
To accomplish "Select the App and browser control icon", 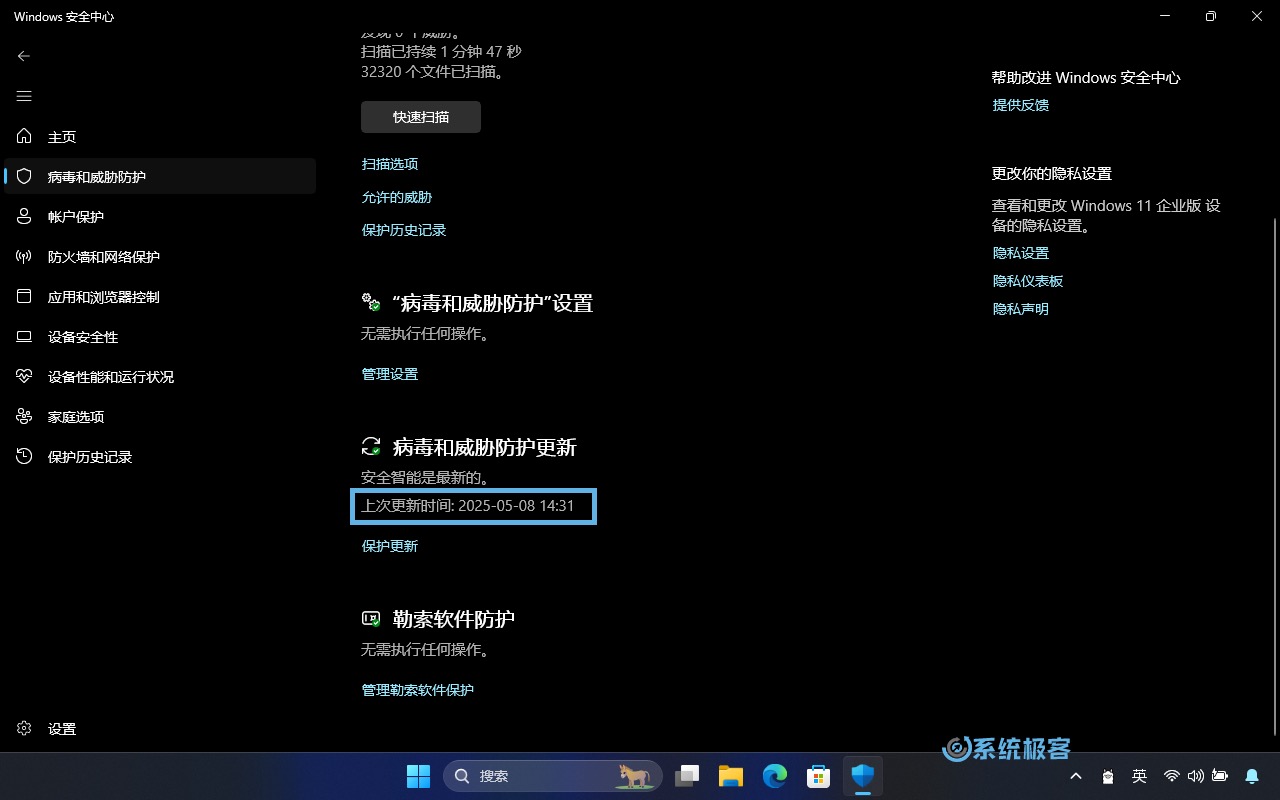I will (x=25, y=296).
